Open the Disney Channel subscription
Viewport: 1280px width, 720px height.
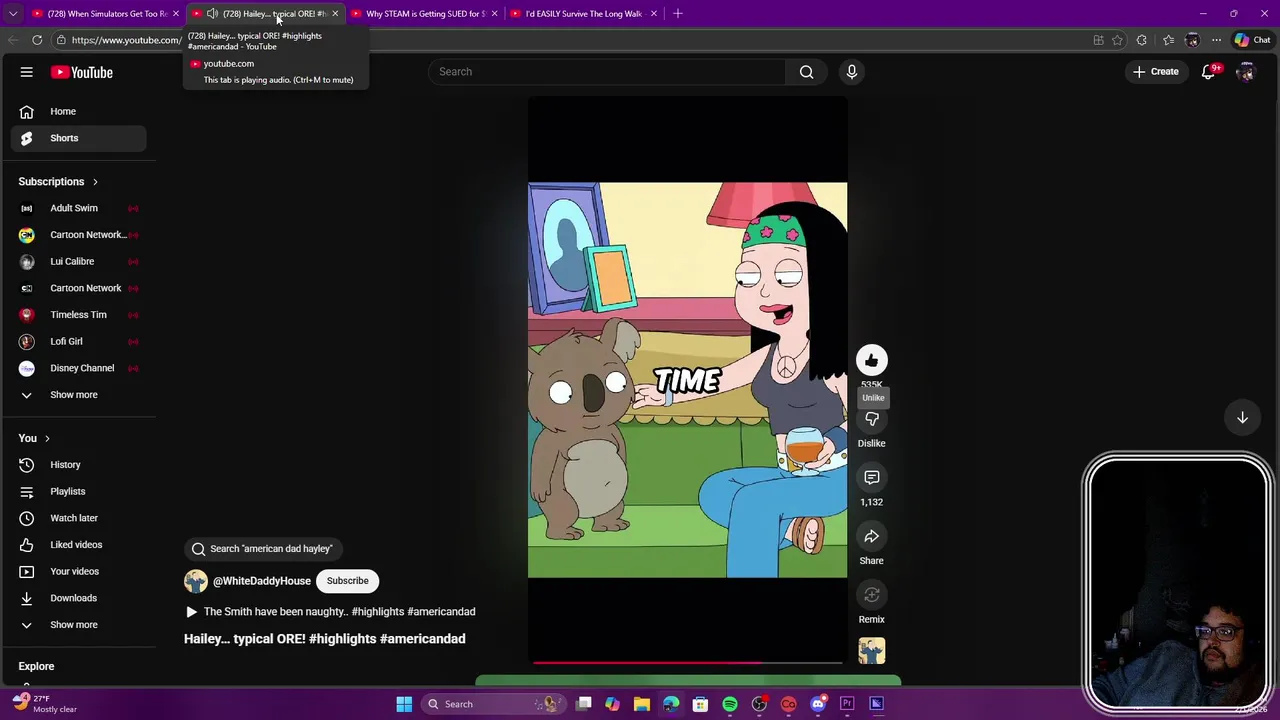(x=78, y=368)
